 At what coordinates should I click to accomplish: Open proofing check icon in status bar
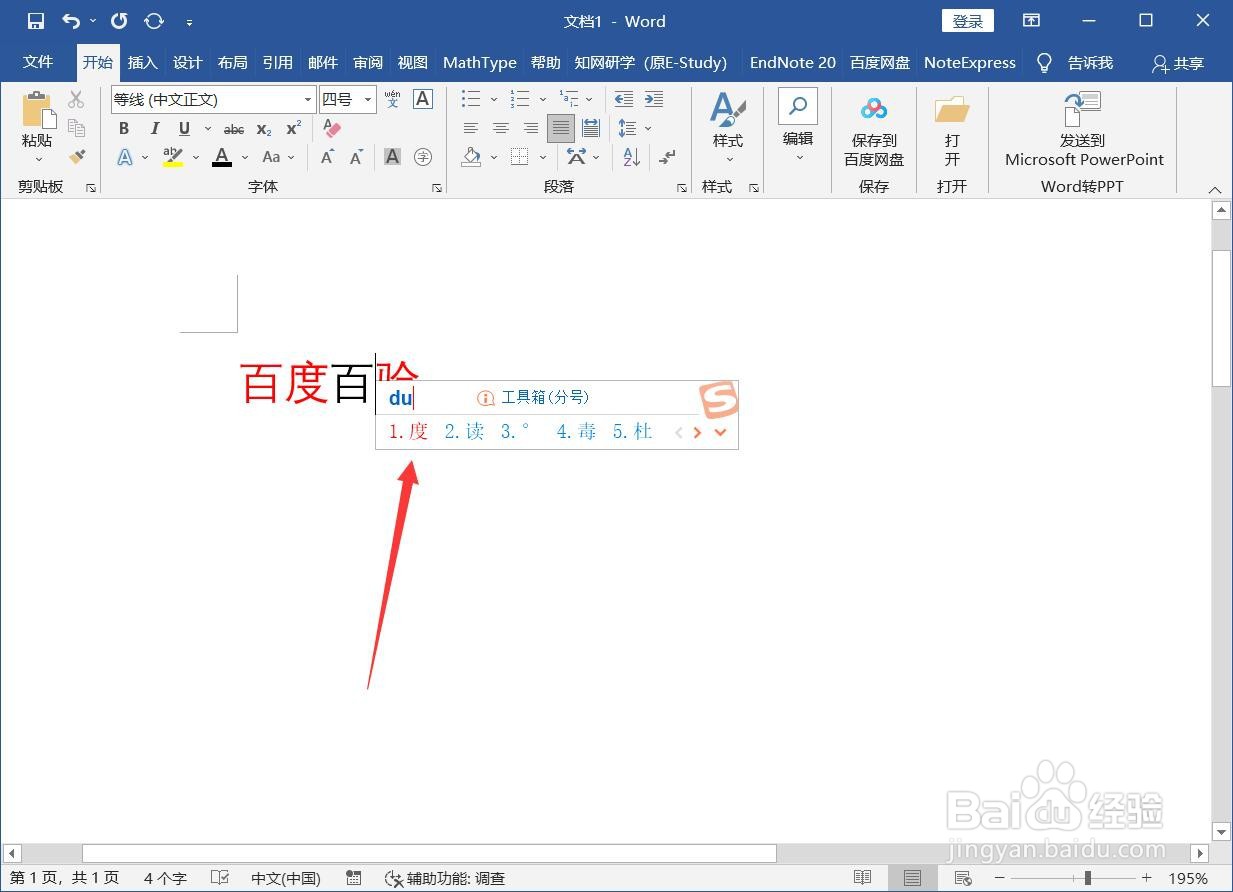pyautogui.click(x=221, y=878)
